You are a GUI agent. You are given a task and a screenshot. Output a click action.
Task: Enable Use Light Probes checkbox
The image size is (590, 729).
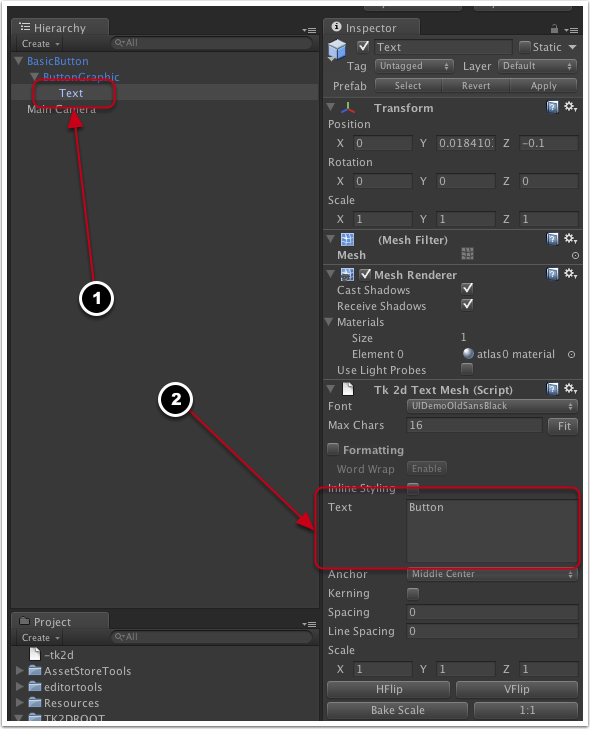pyautogui.click(x=467, y=369)
